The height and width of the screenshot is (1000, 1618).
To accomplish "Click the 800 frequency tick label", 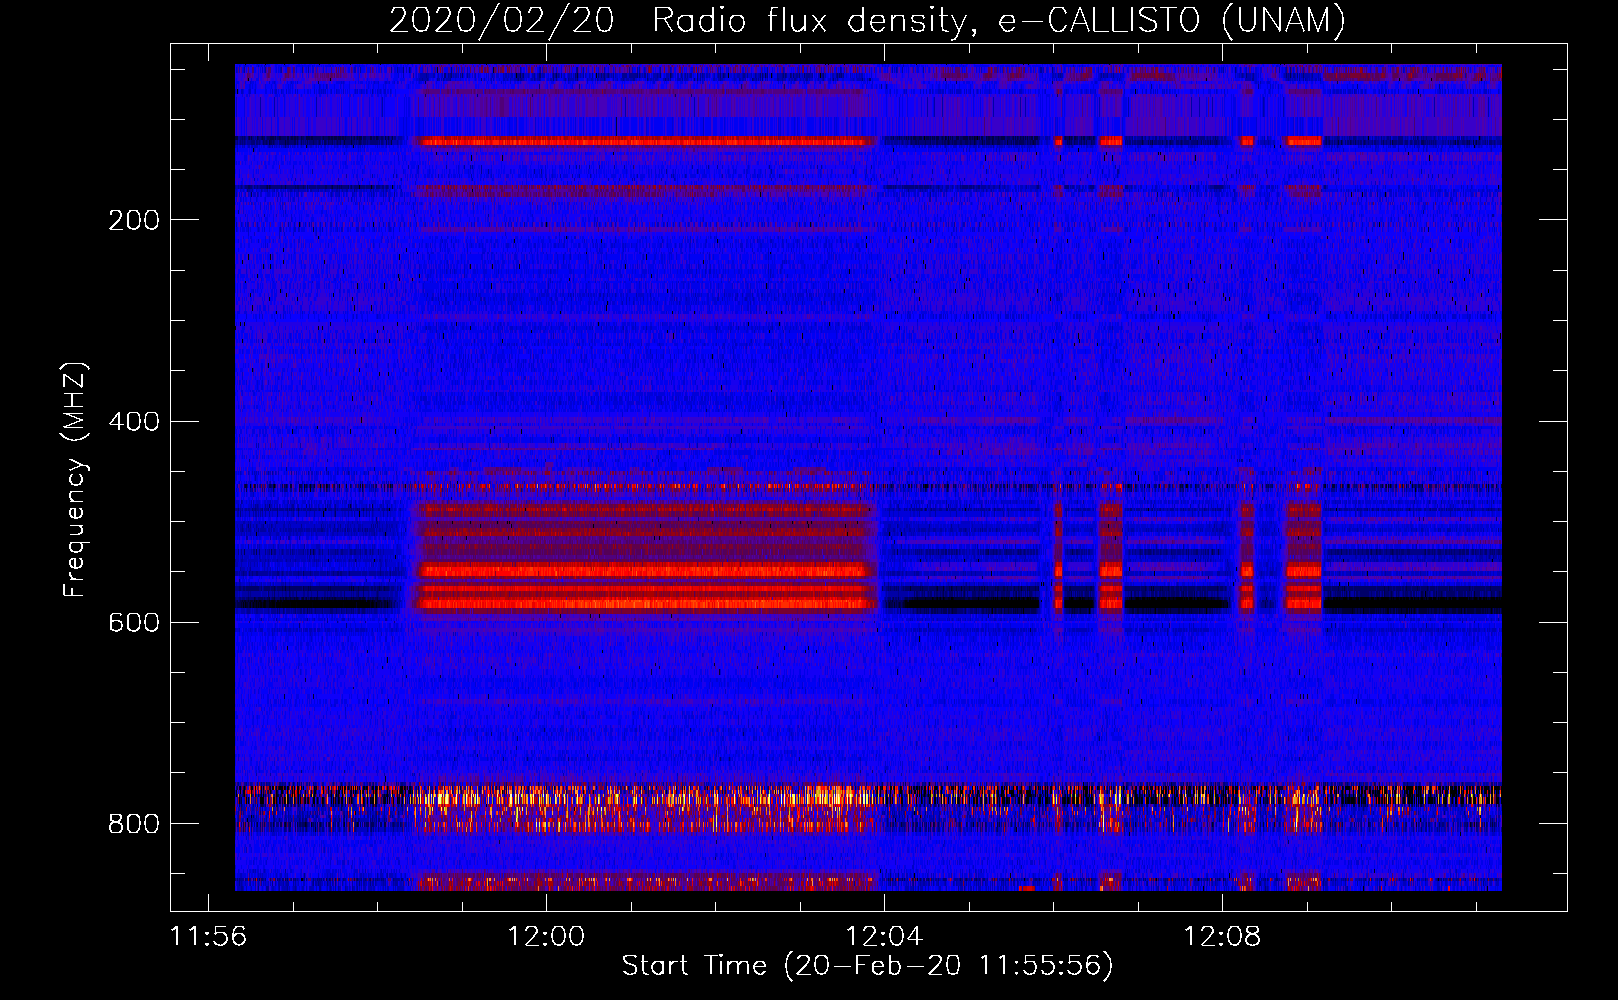I will click(x=133, y=823).
